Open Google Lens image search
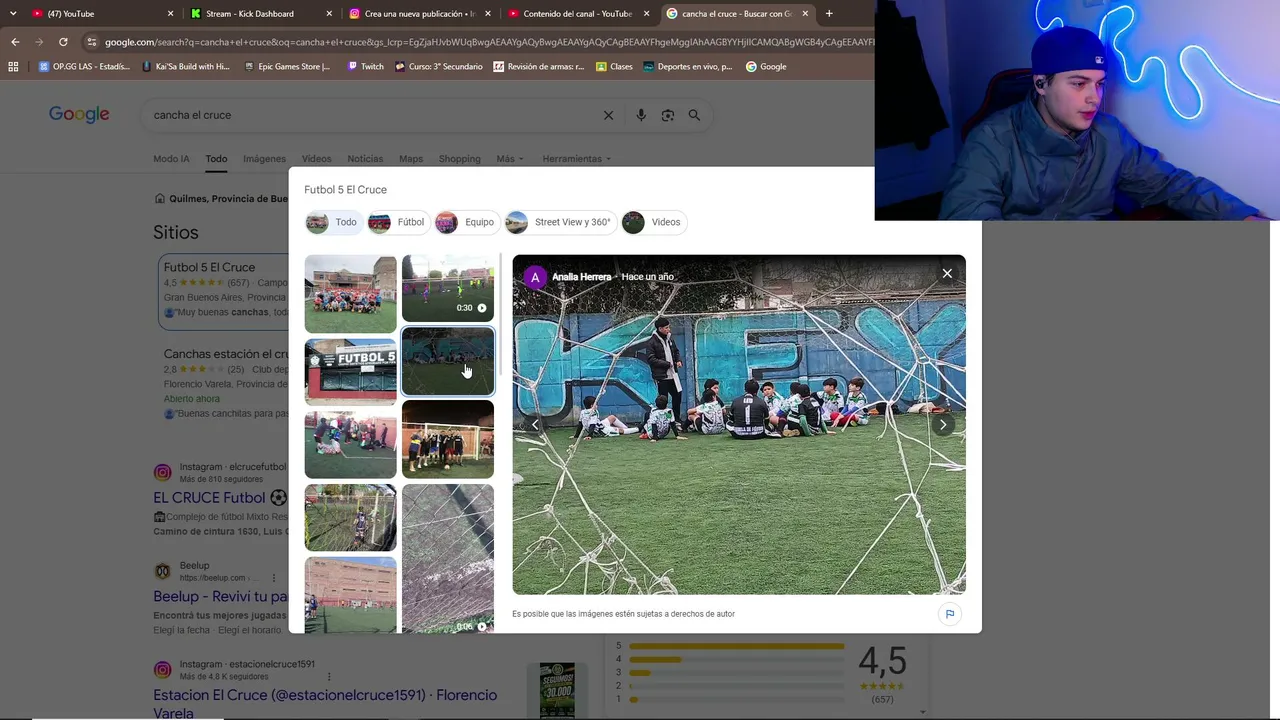The height and width of the screenshot is (720, 1280). coord(668,115)
